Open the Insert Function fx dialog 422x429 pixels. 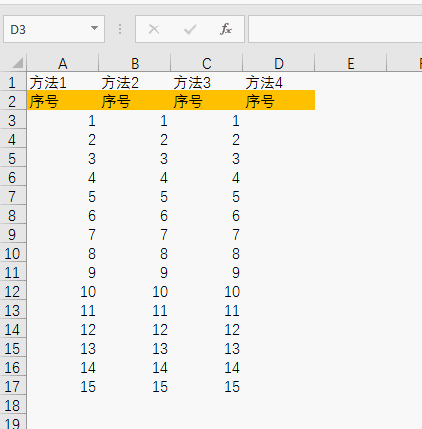click(x=226, y=29)
